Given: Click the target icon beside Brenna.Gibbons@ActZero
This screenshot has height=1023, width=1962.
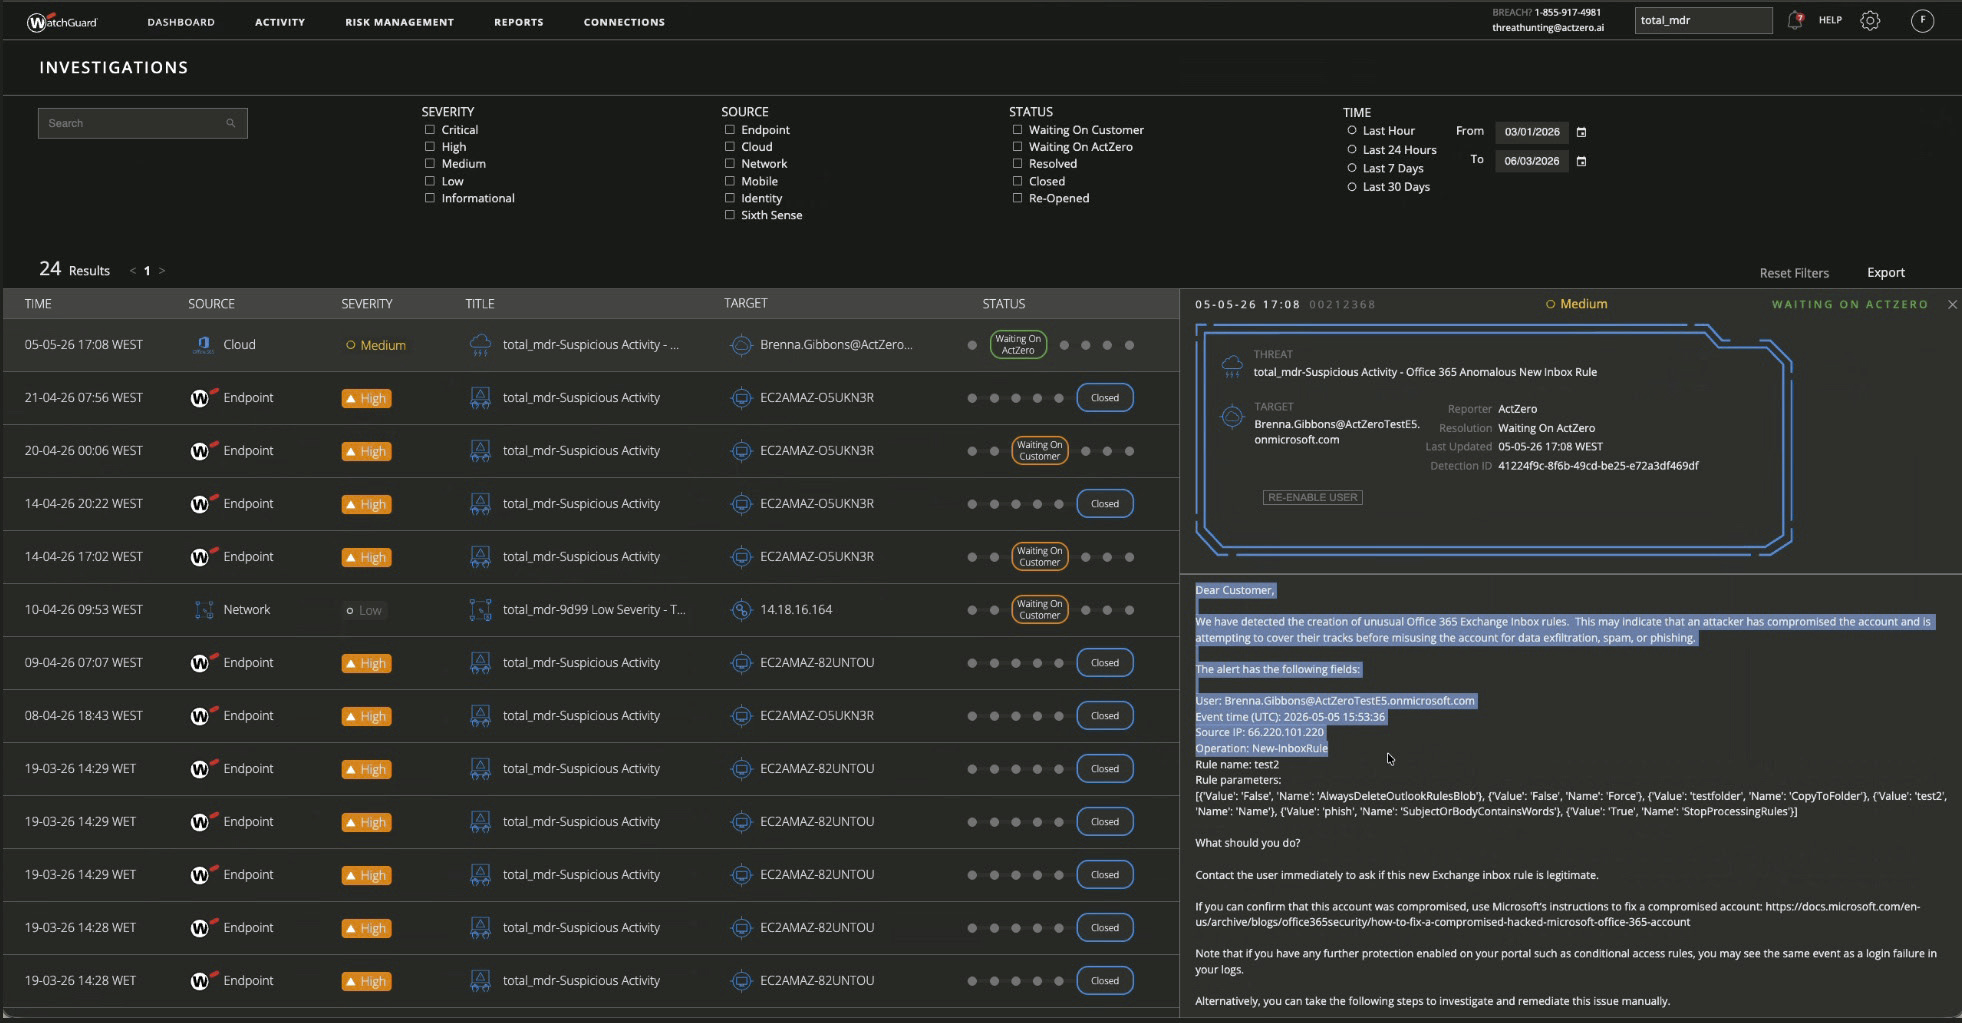Looking at the screenshot, I should coord(741,345).
